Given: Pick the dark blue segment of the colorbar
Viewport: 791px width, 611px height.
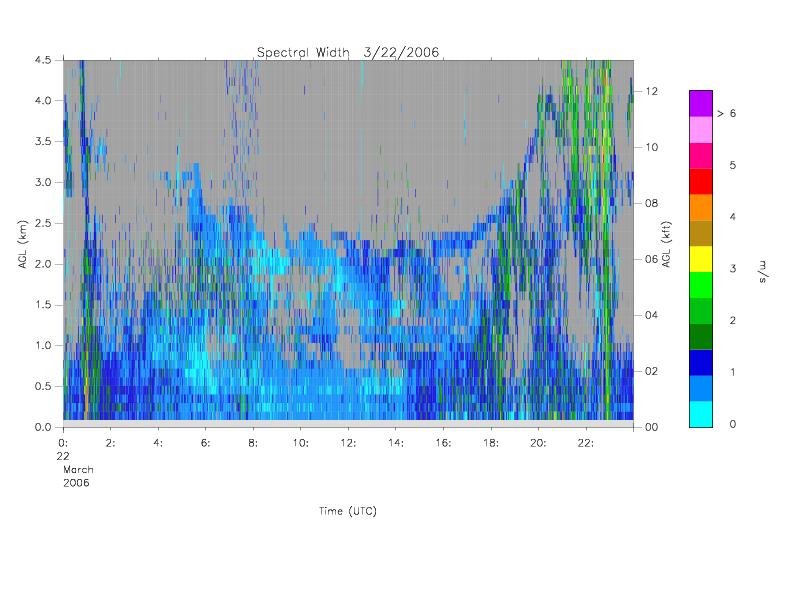Looking at the screenshot, I should (x=701, y=363).
